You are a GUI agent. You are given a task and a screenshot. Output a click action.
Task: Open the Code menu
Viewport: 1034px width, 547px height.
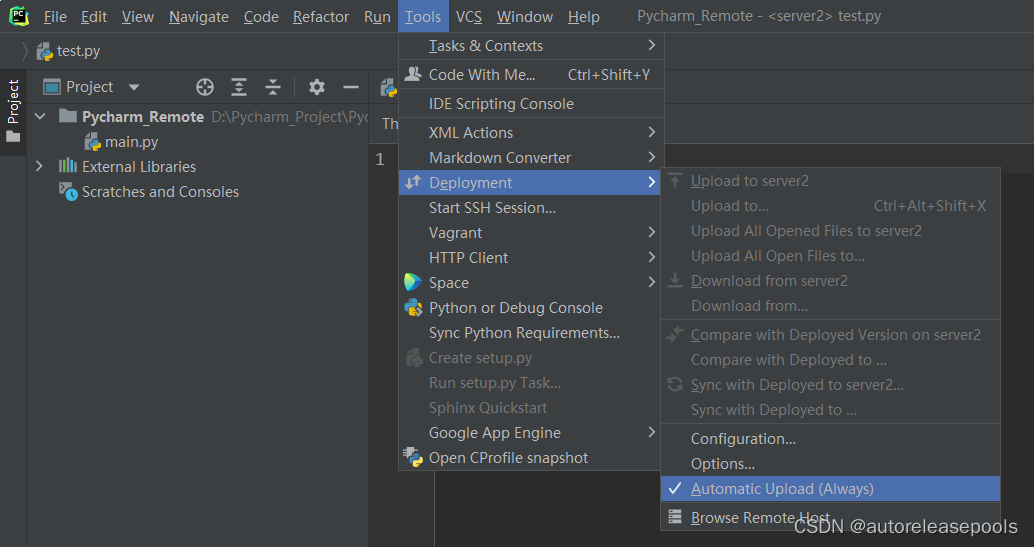tap(261, 16)
